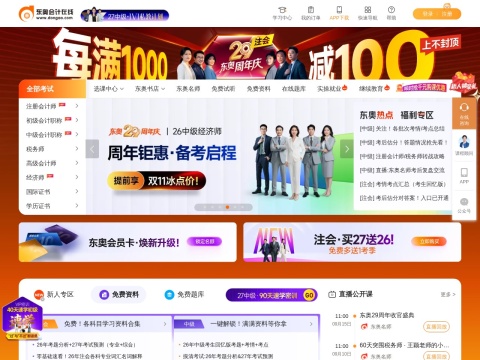
Task: Open [中级] 注册会计师/税务师转战攻略 link
Action: (x=402, y=156)
